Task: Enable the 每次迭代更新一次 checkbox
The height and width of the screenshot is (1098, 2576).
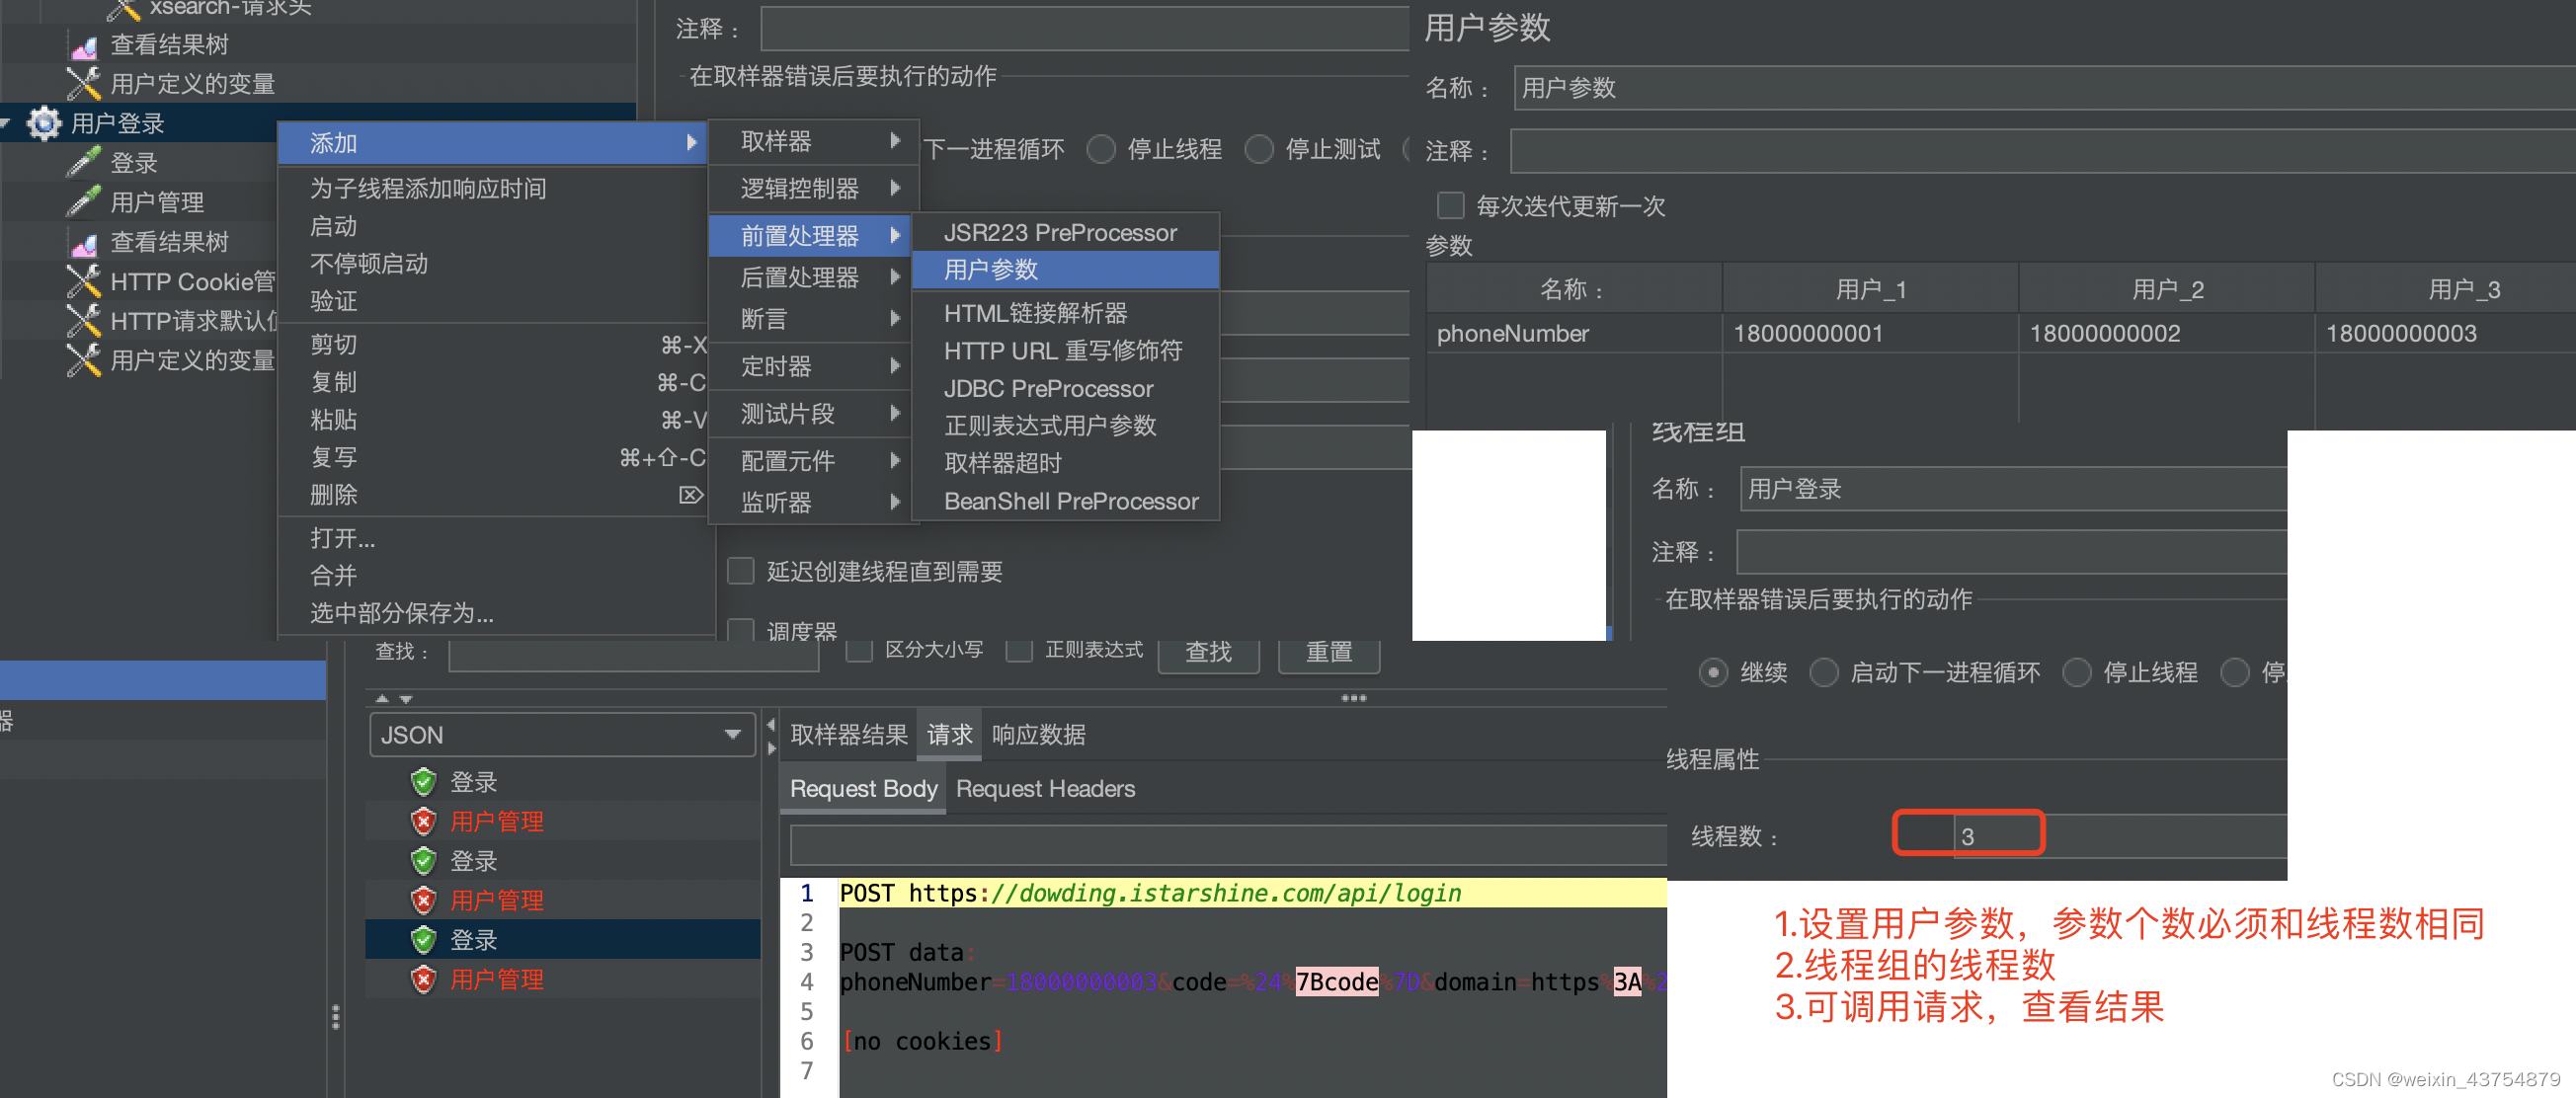Action: (x=1450, y=205)
